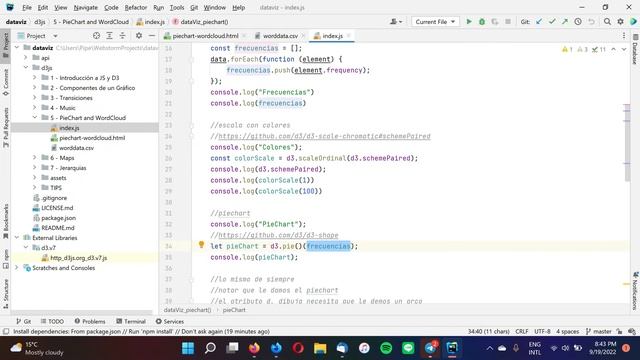Click the master branch widget in status bar

[x=598, y=331]
